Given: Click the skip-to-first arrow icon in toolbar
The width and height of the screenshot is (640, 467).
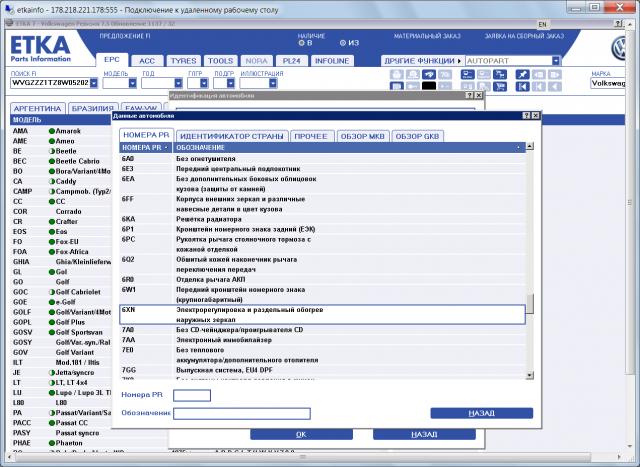Looking at the screenshot, I should 522,87.
